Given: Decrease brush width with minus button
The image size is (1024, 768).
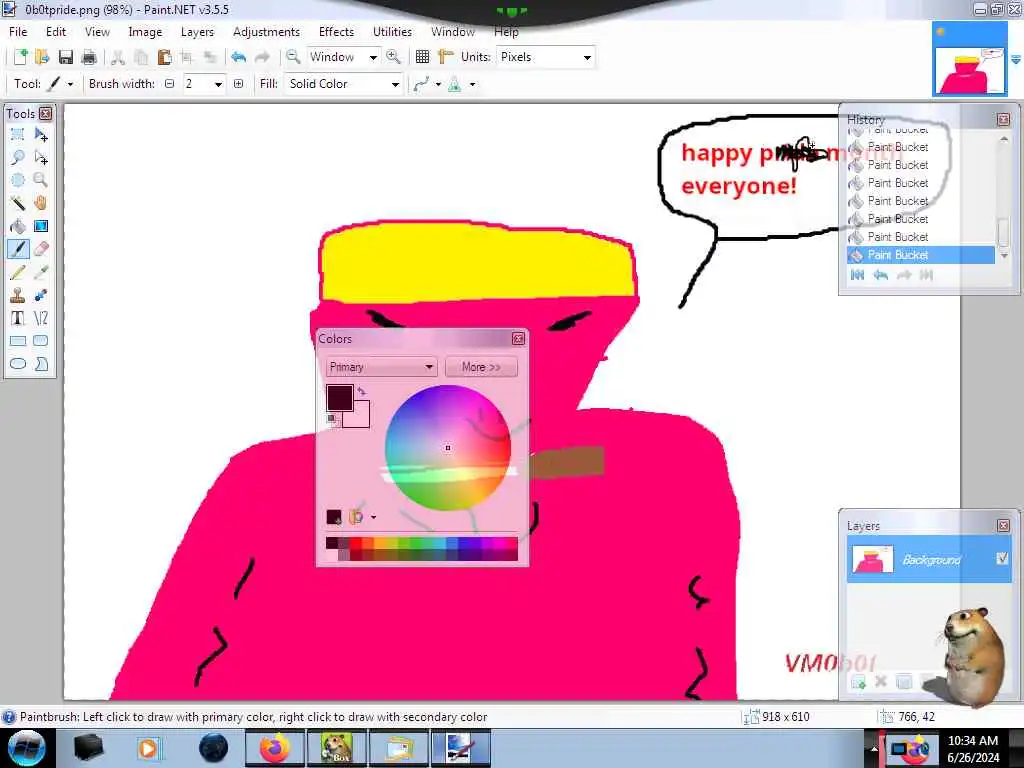Looking at the screenshot, I should (x=170, y=84).
